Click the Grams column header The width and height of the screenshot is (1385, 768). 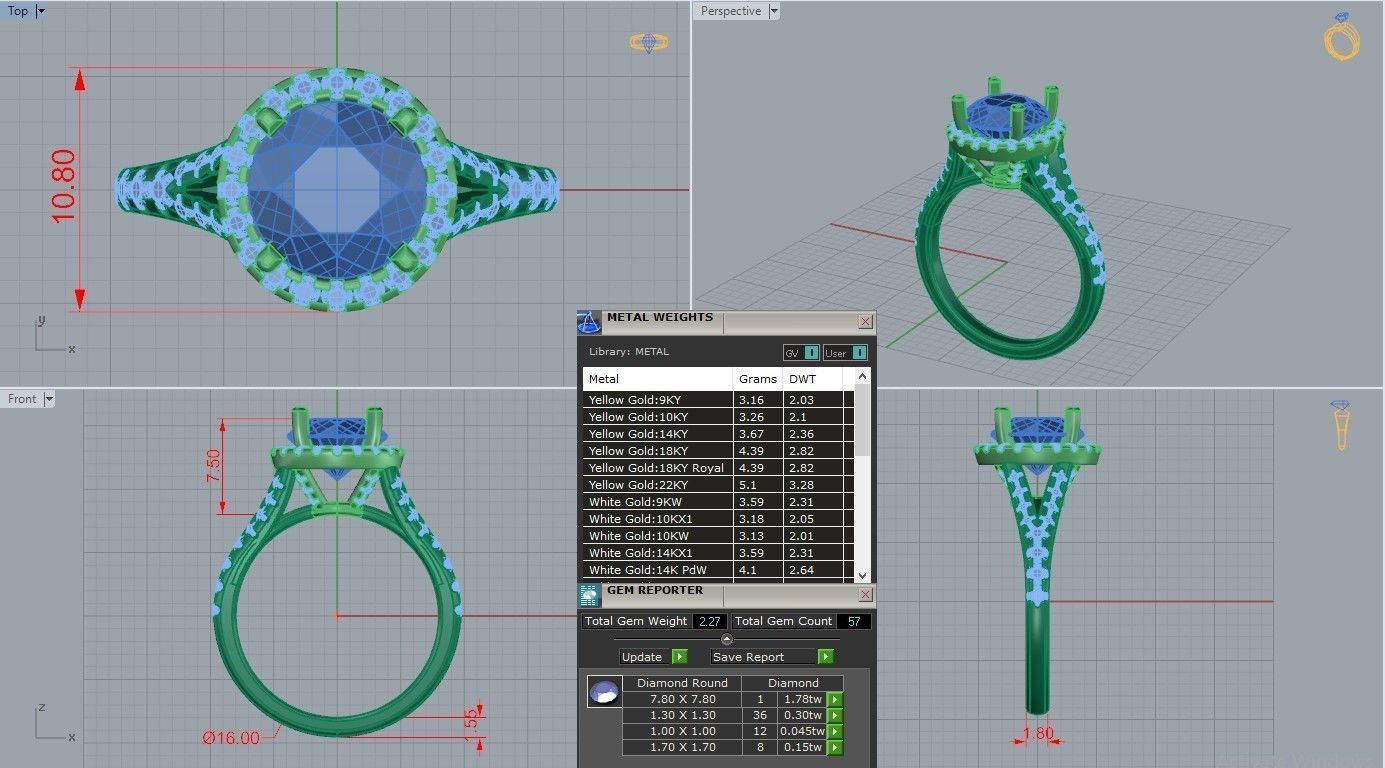pyautogui.click(x=758, y=379)
